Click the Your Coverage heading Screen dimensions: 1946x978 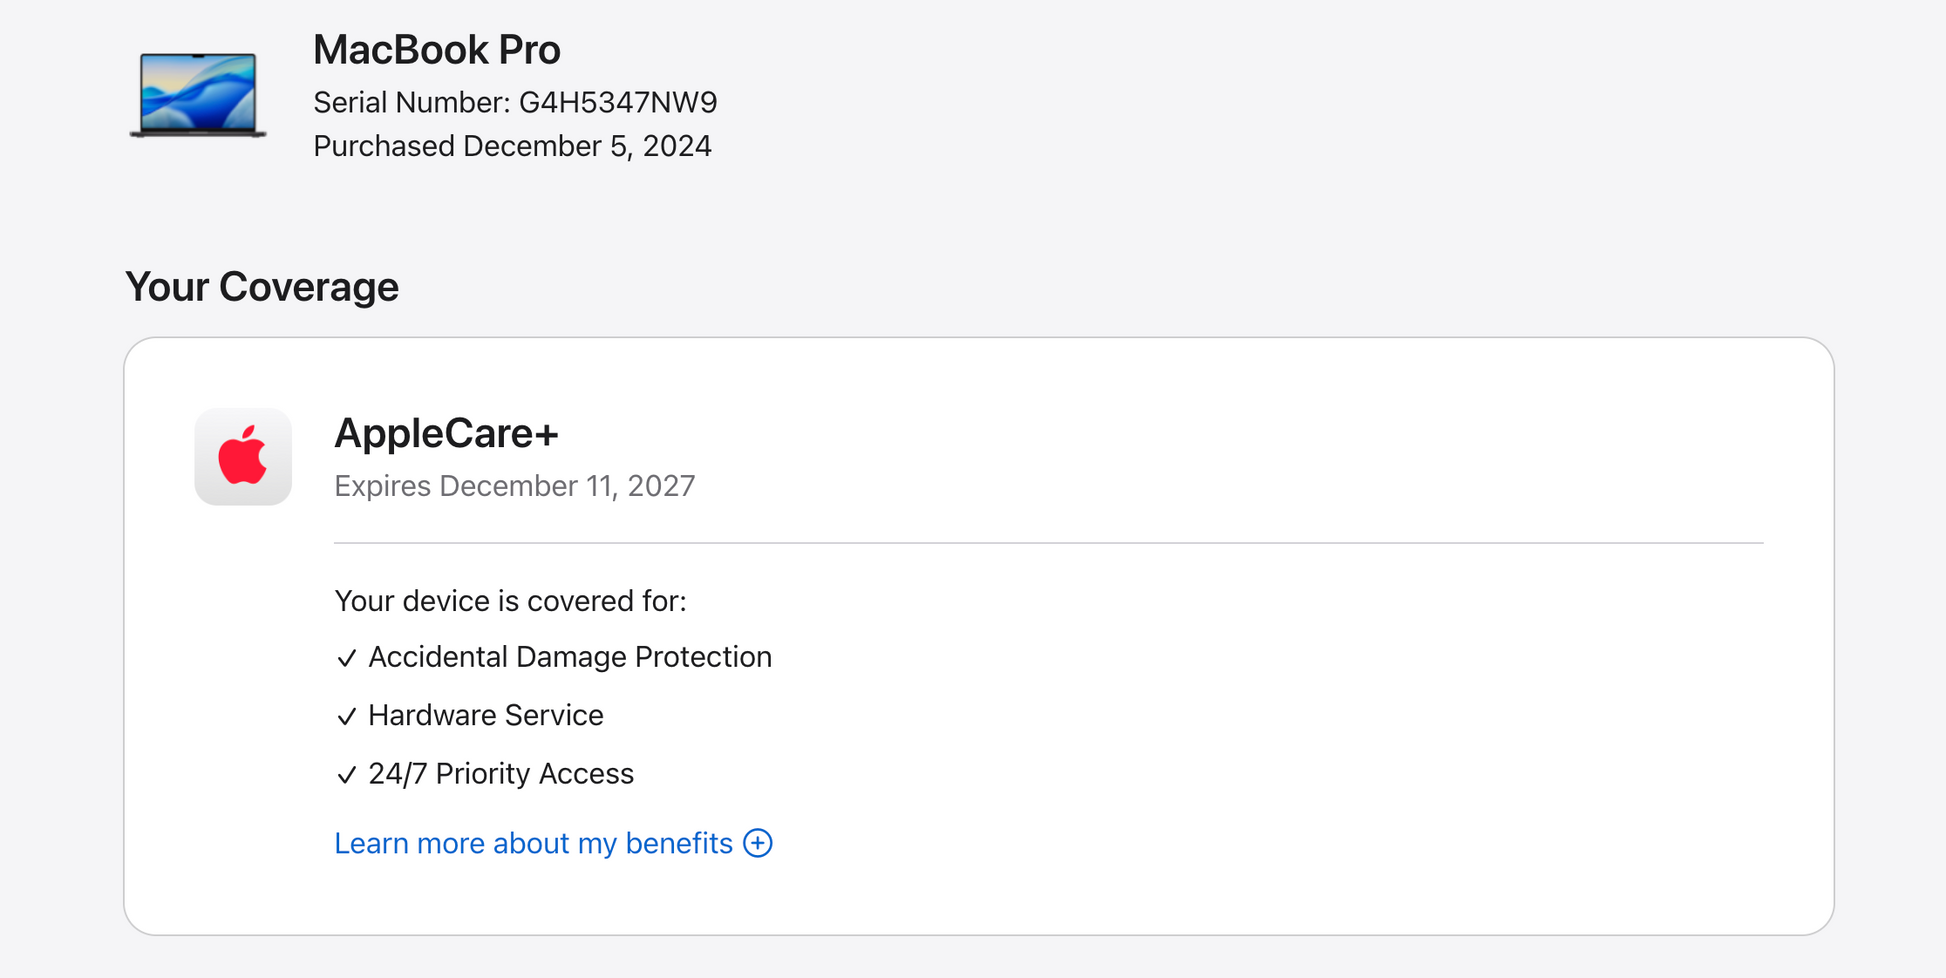262,287
